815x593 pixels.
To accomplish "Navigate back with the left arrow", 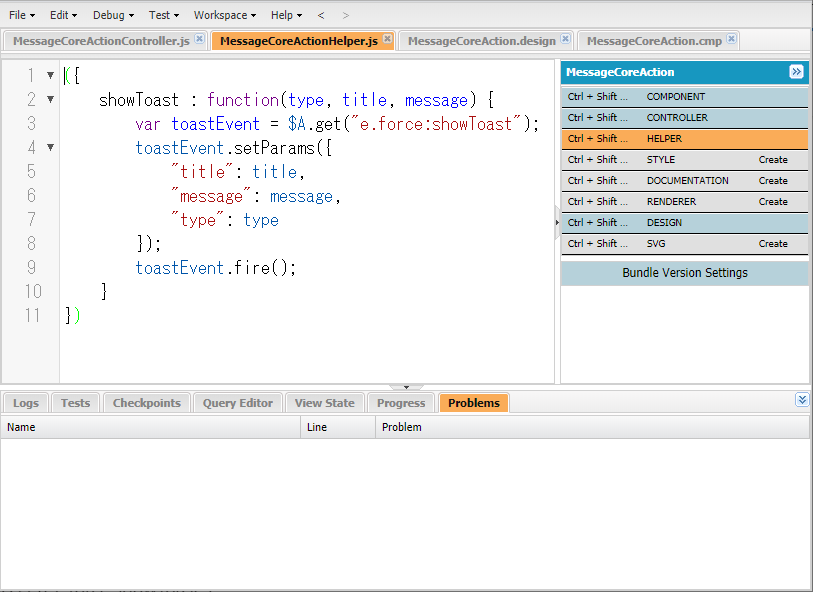I will point(321,15).
